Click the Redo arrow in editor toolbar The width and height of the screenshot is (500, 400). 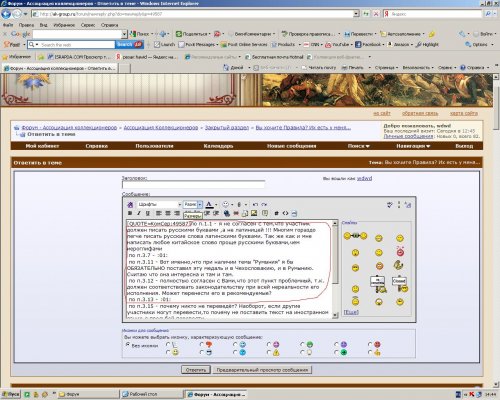point(264,204)
